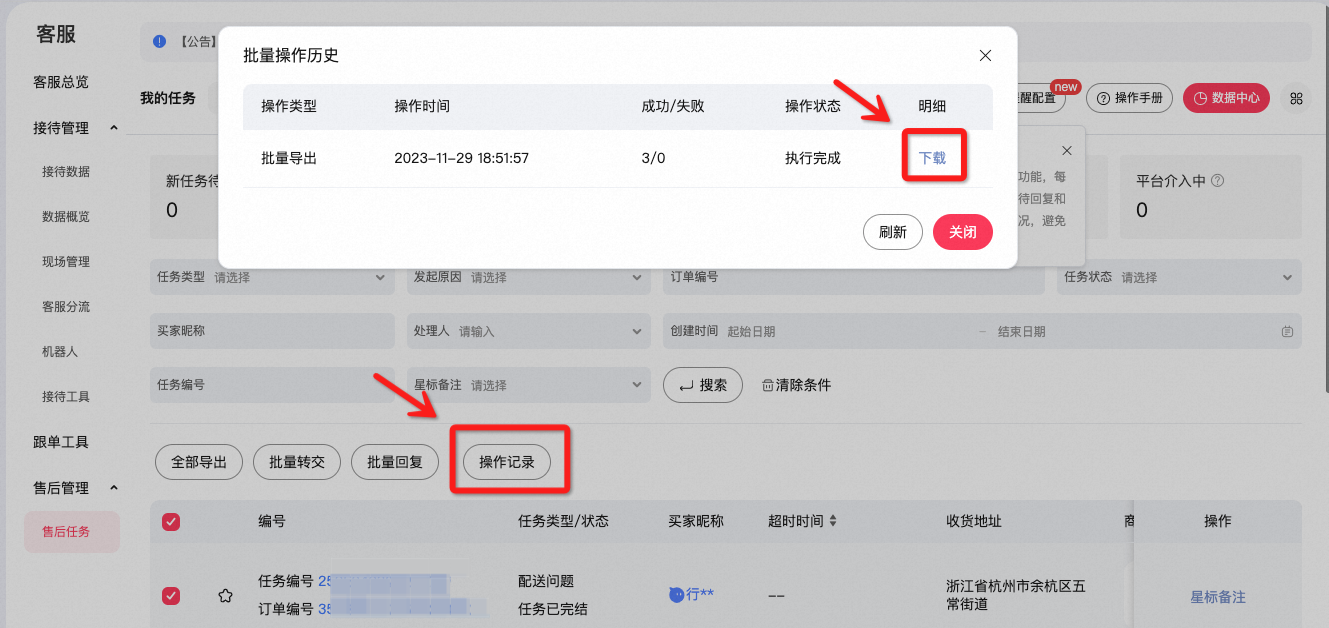Sort by the 超时时间 column arrows
The image size is (1329, 628).
pos(833,521)
